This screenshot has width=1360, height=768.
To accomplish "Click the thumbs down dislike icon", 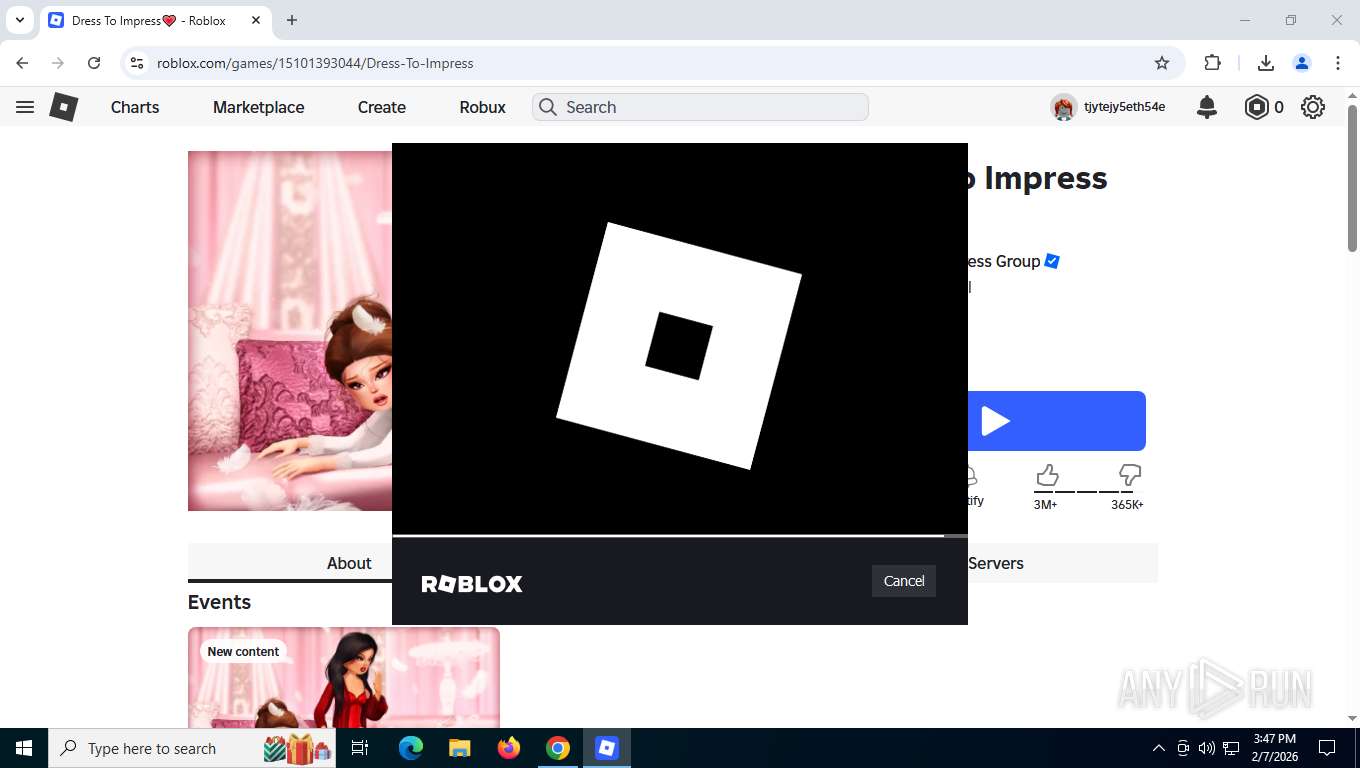I will point(1129,475).
